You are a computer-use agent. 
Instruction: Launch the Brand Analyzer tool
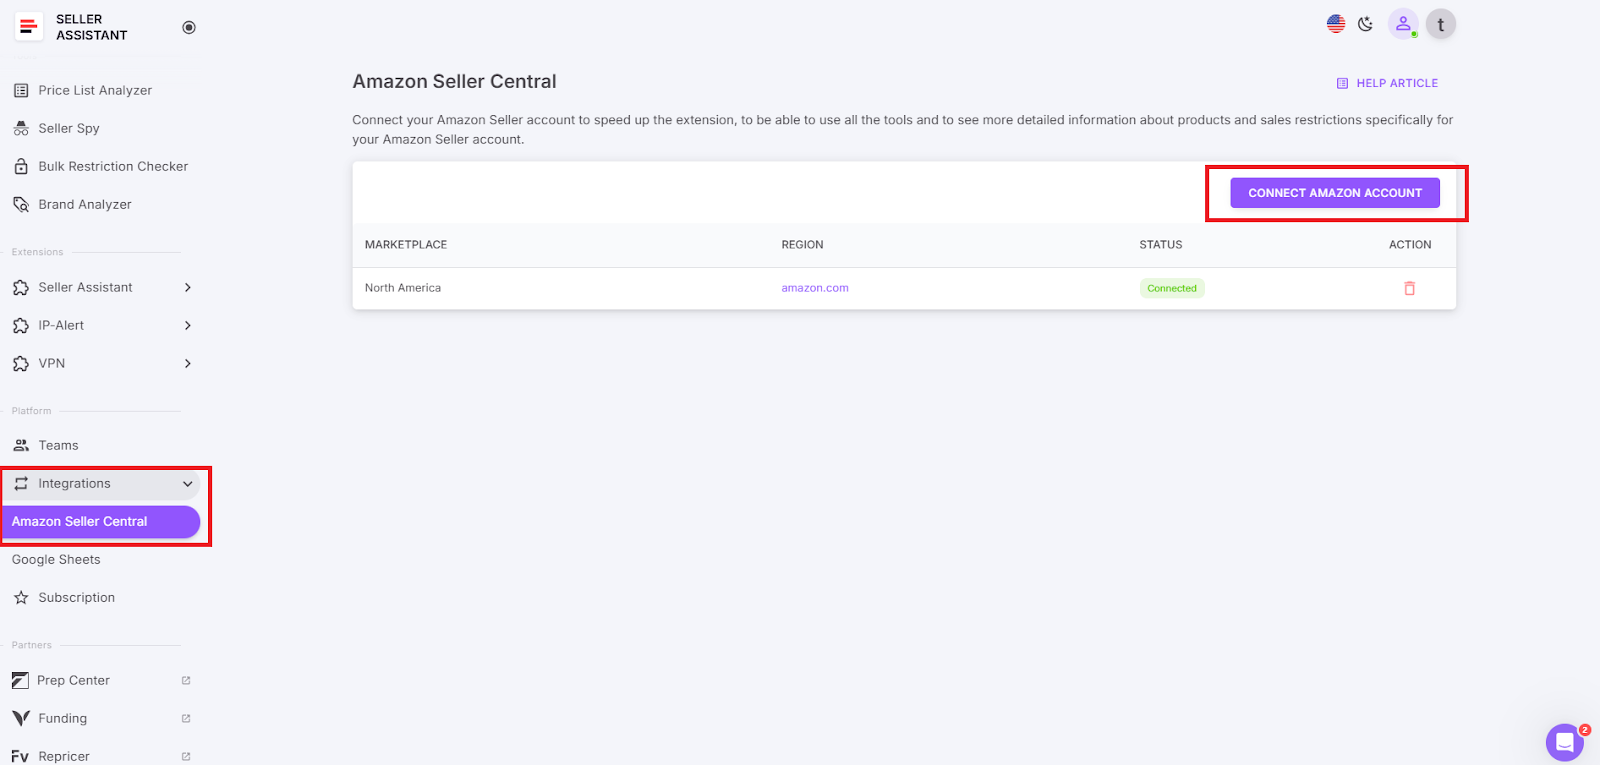84,204
